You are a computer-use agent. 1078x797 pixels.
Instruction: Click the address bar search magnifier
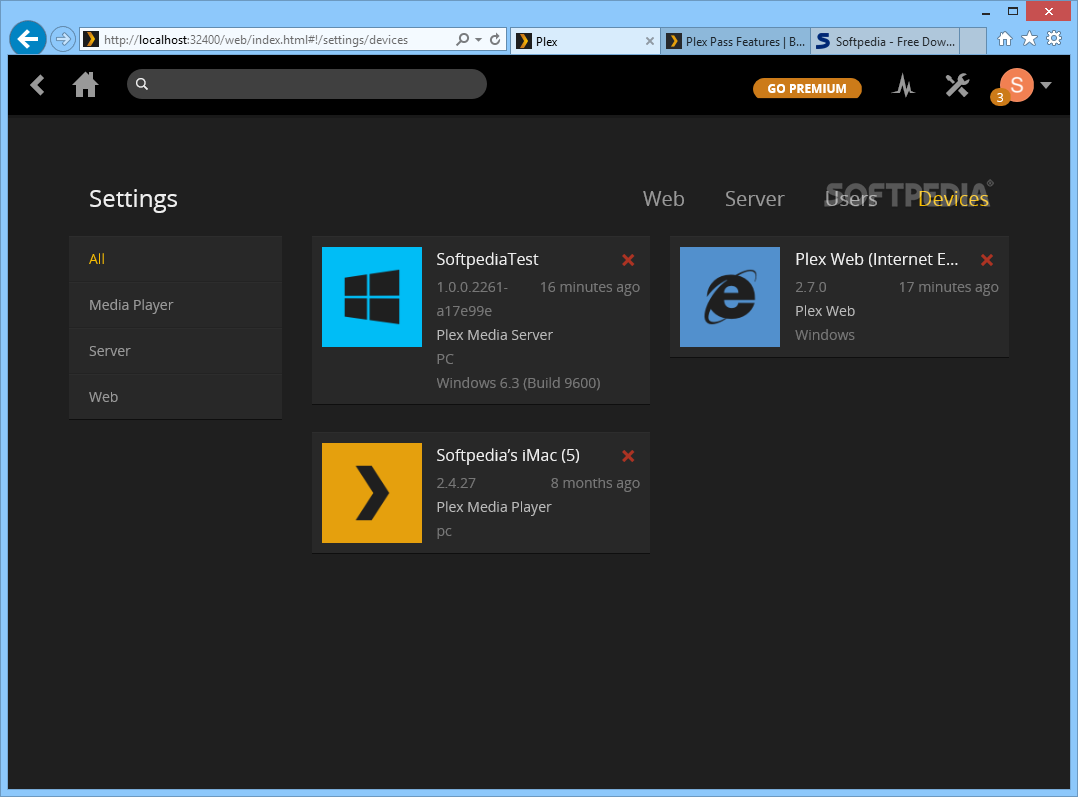click(463, 40)
